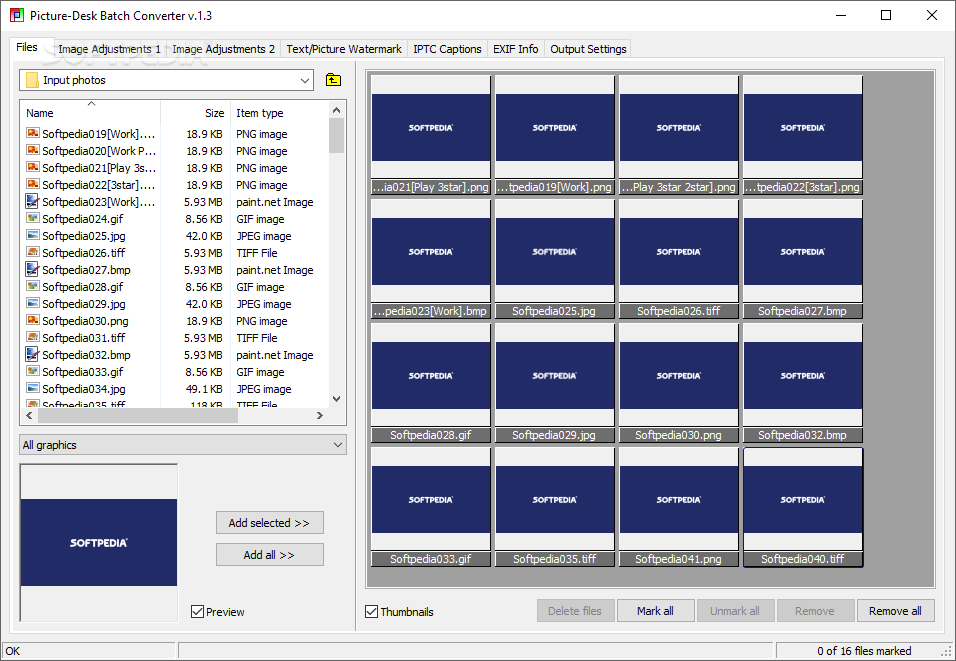The height and width of the screenshot is (661, 956).
Task: Open the Output Settings tab
Action: click(588, 49)
